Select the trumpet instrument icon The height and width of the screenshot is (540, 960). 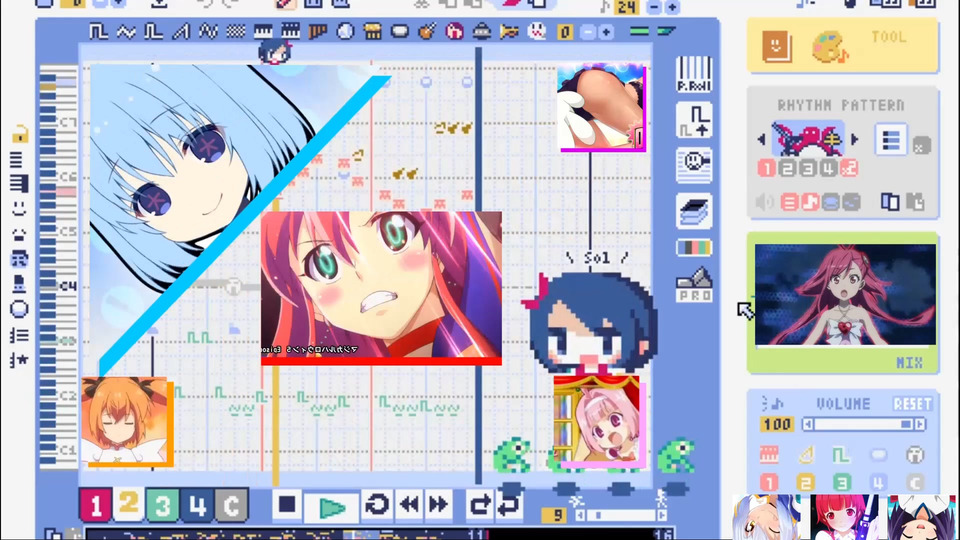[x=509, y=31]
